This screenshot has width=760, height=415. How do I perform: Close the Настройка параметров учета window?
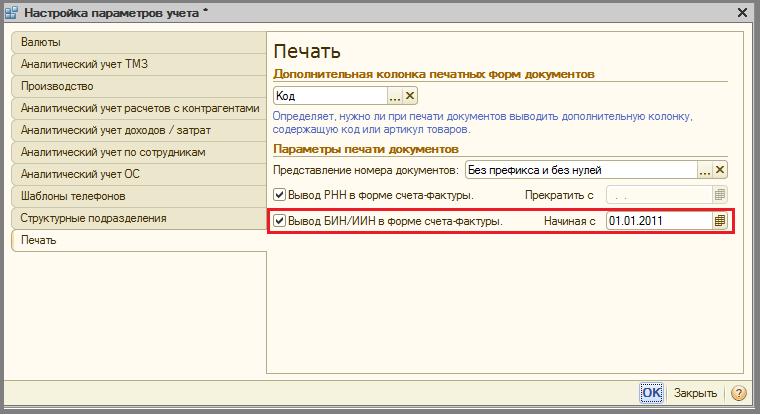tap(741, 13)
